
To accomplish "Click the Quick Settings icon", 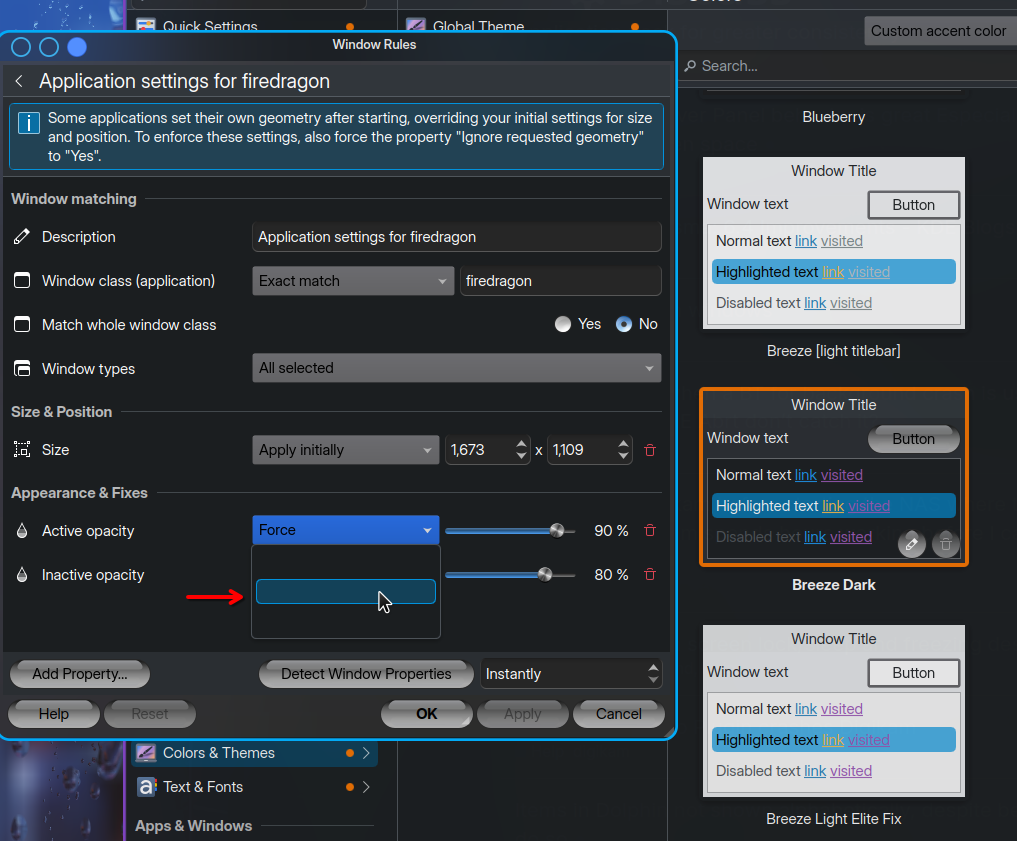I will tap(146, 24).
